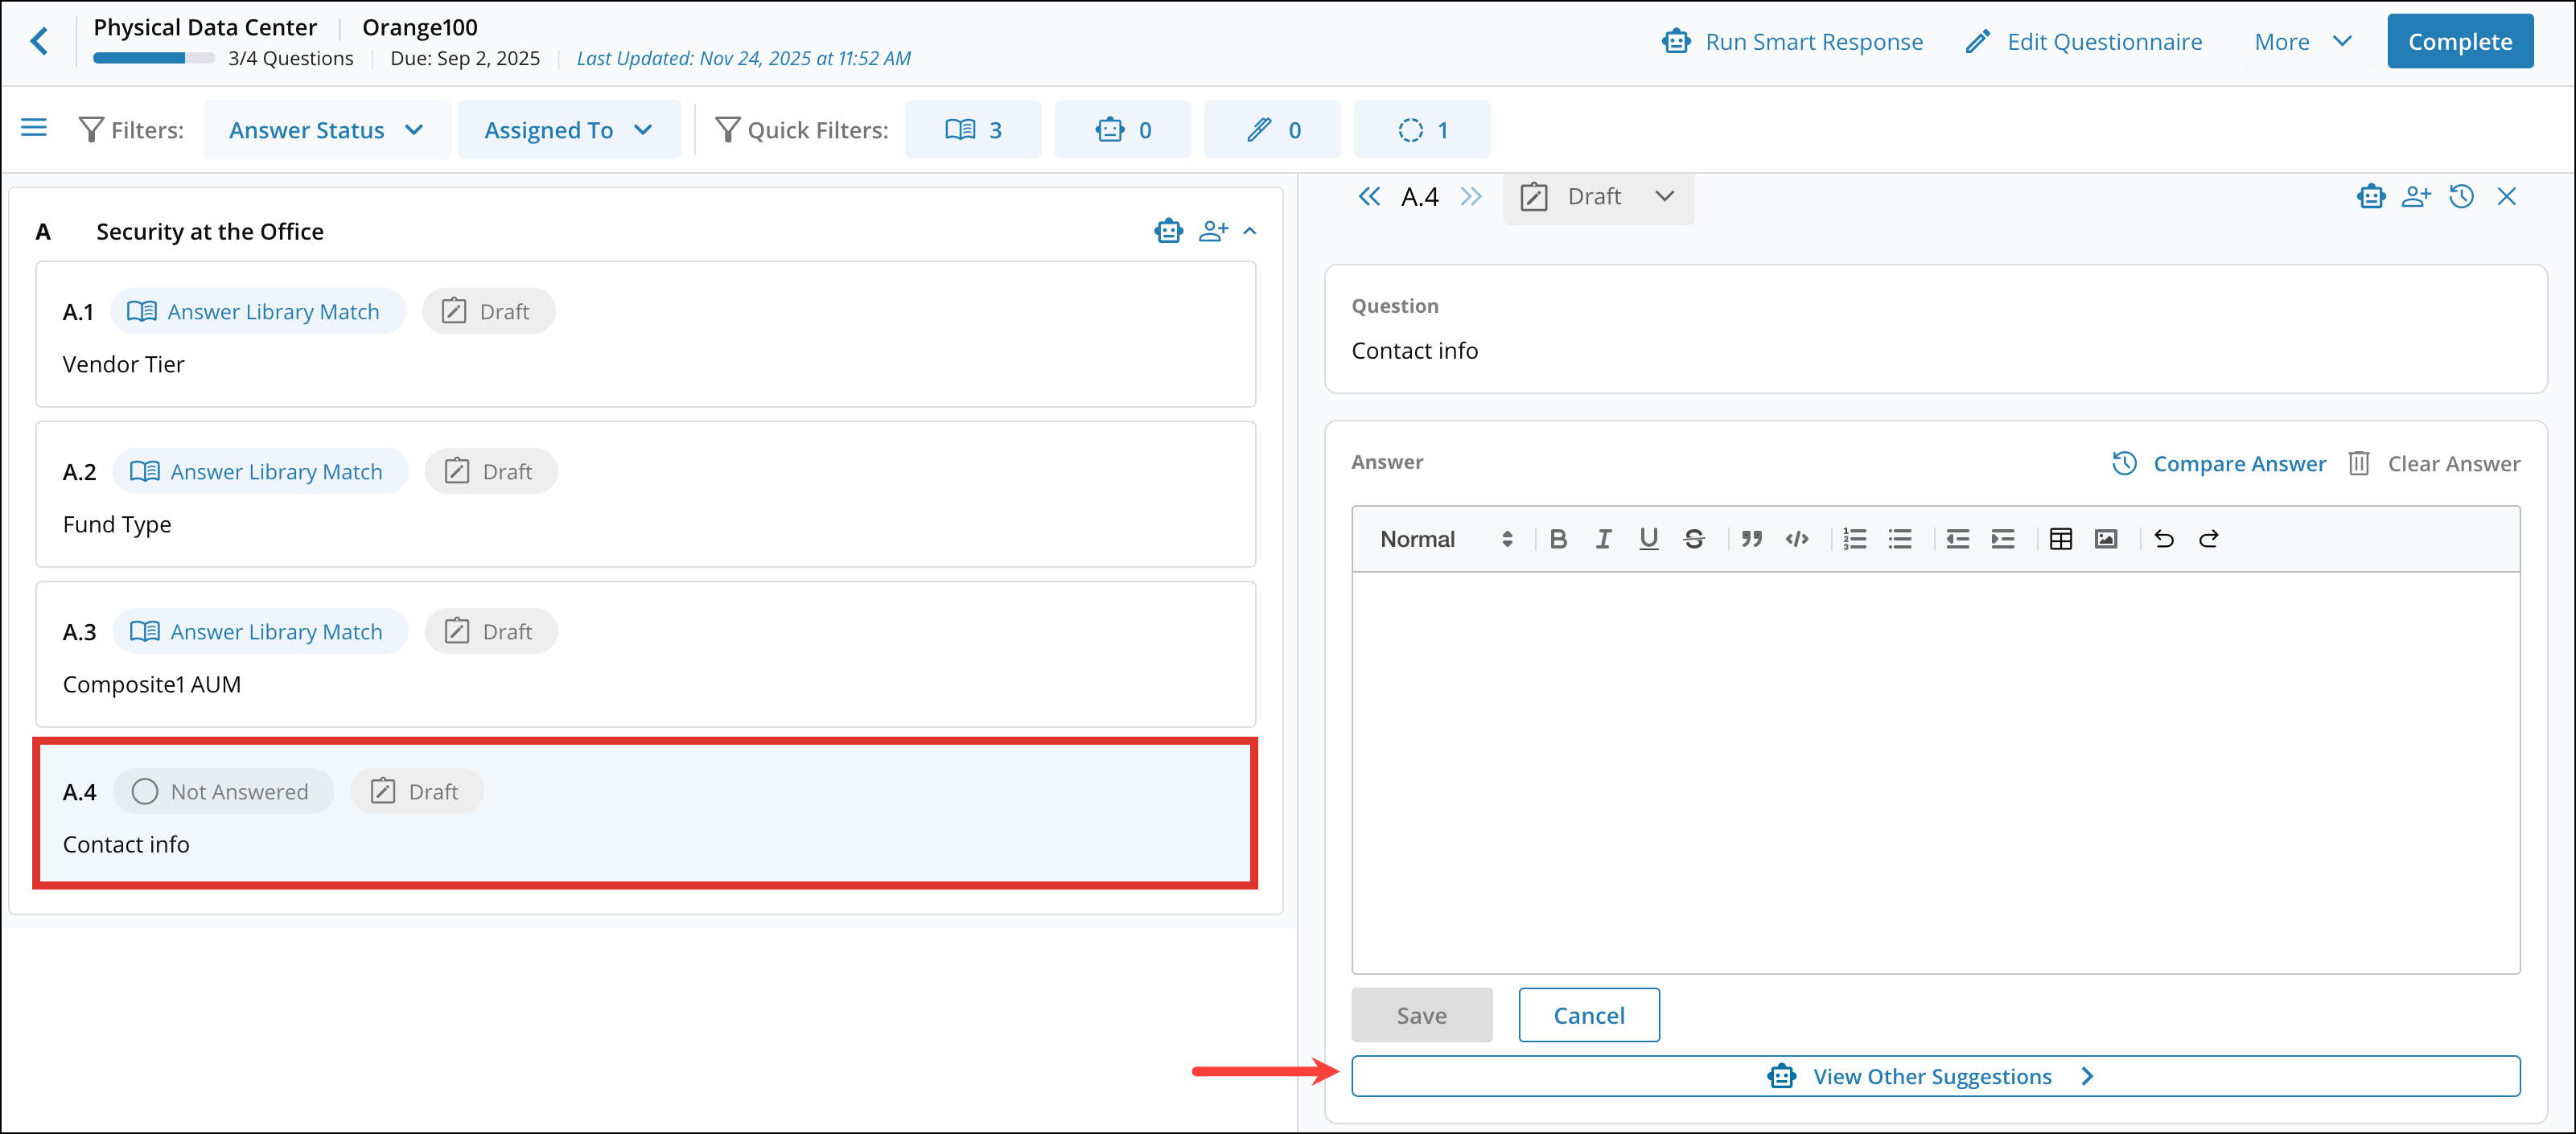The width and height of the screenshot is (2576, 1134).
Task: Select Not Answered status on question A.4
Action: [x=222, y=790]
